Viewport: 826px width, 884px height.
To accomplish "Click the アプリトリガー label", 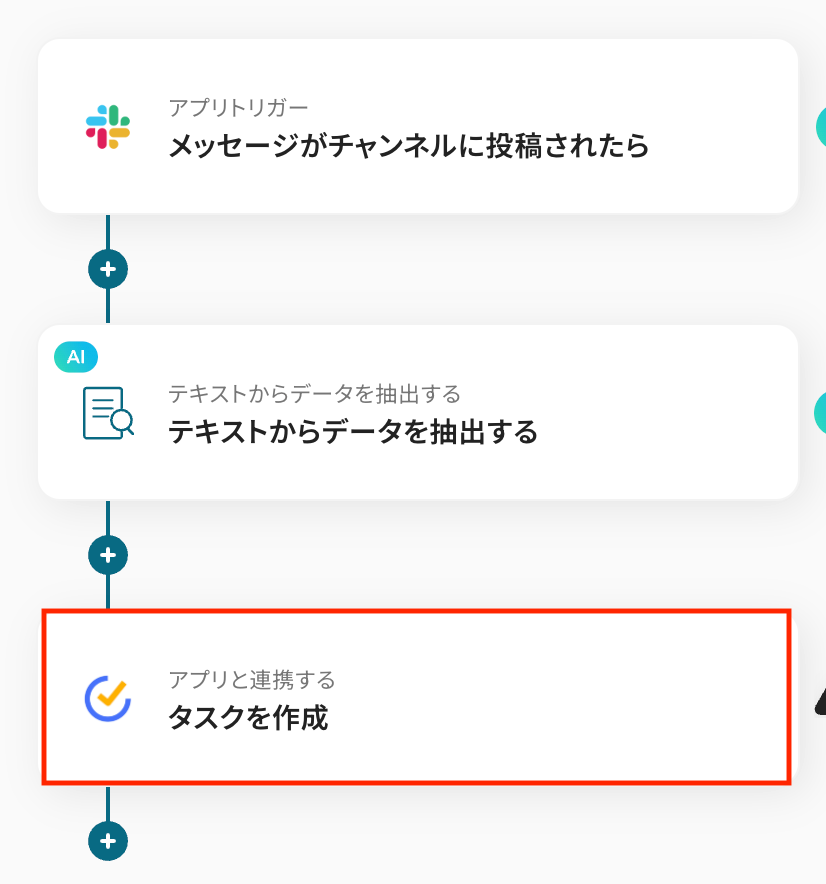I will 239,108.
